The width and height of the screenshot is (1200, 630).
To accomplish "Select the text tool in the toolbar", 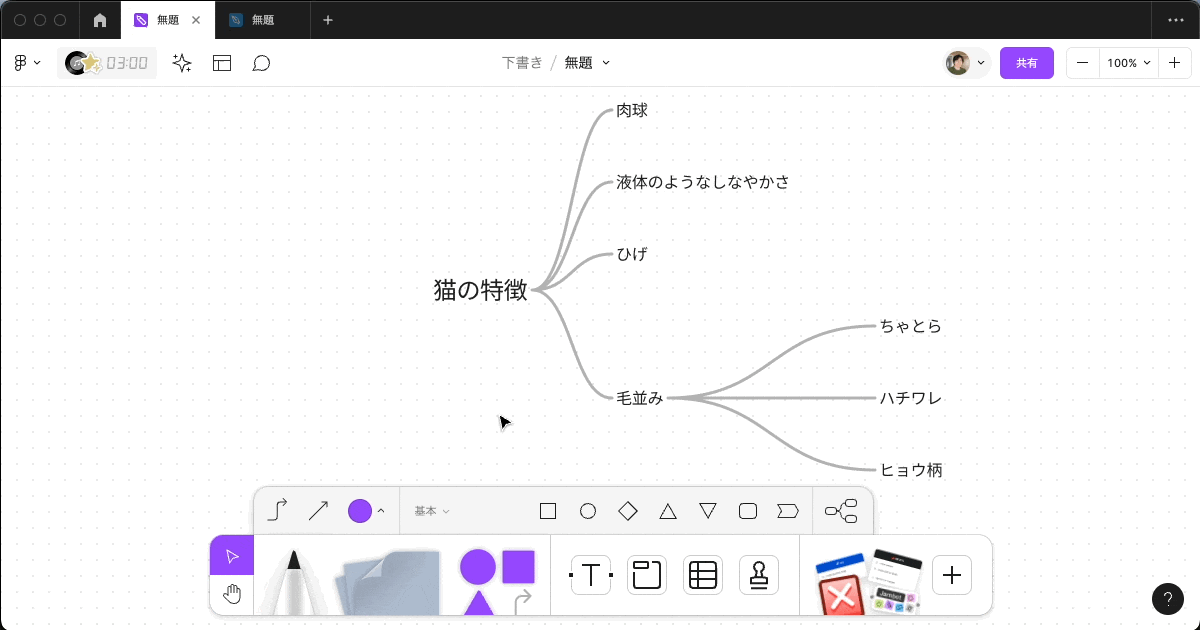I will tap(590, 574).
